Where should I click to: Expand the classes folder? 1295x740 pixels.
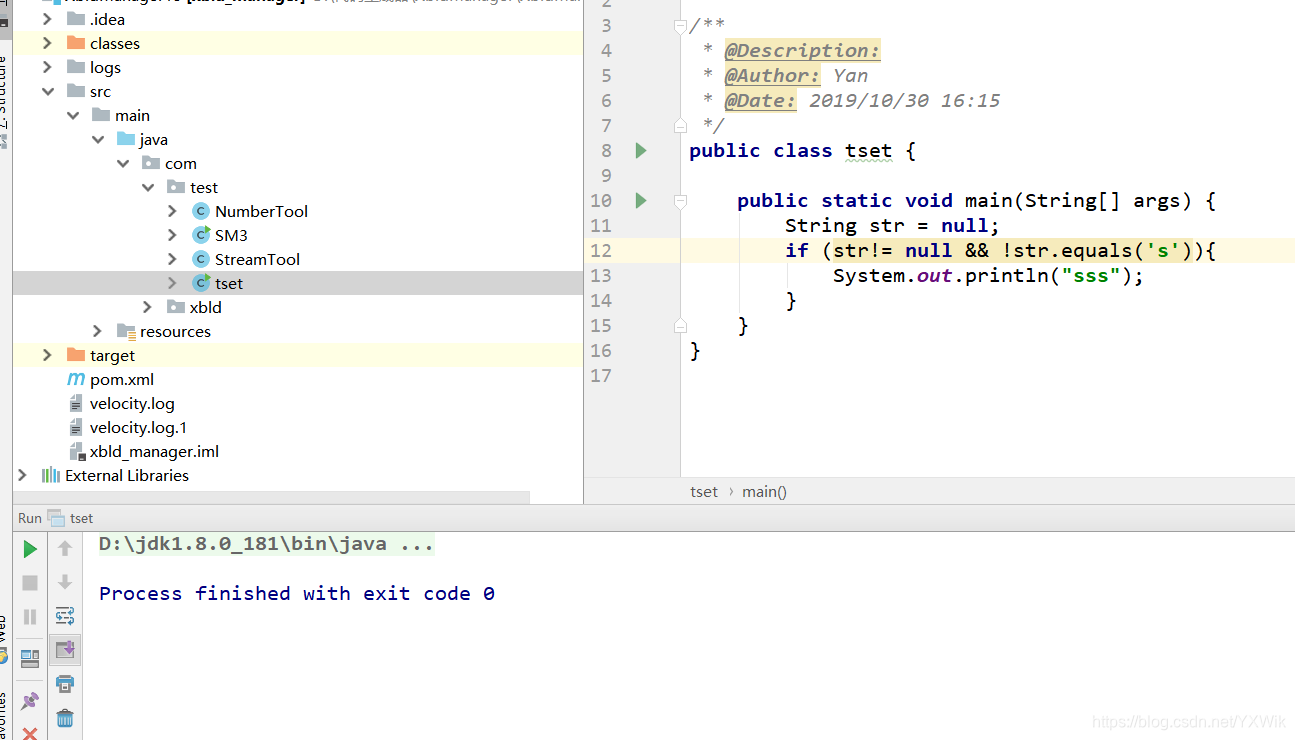(x=47, y=43)
